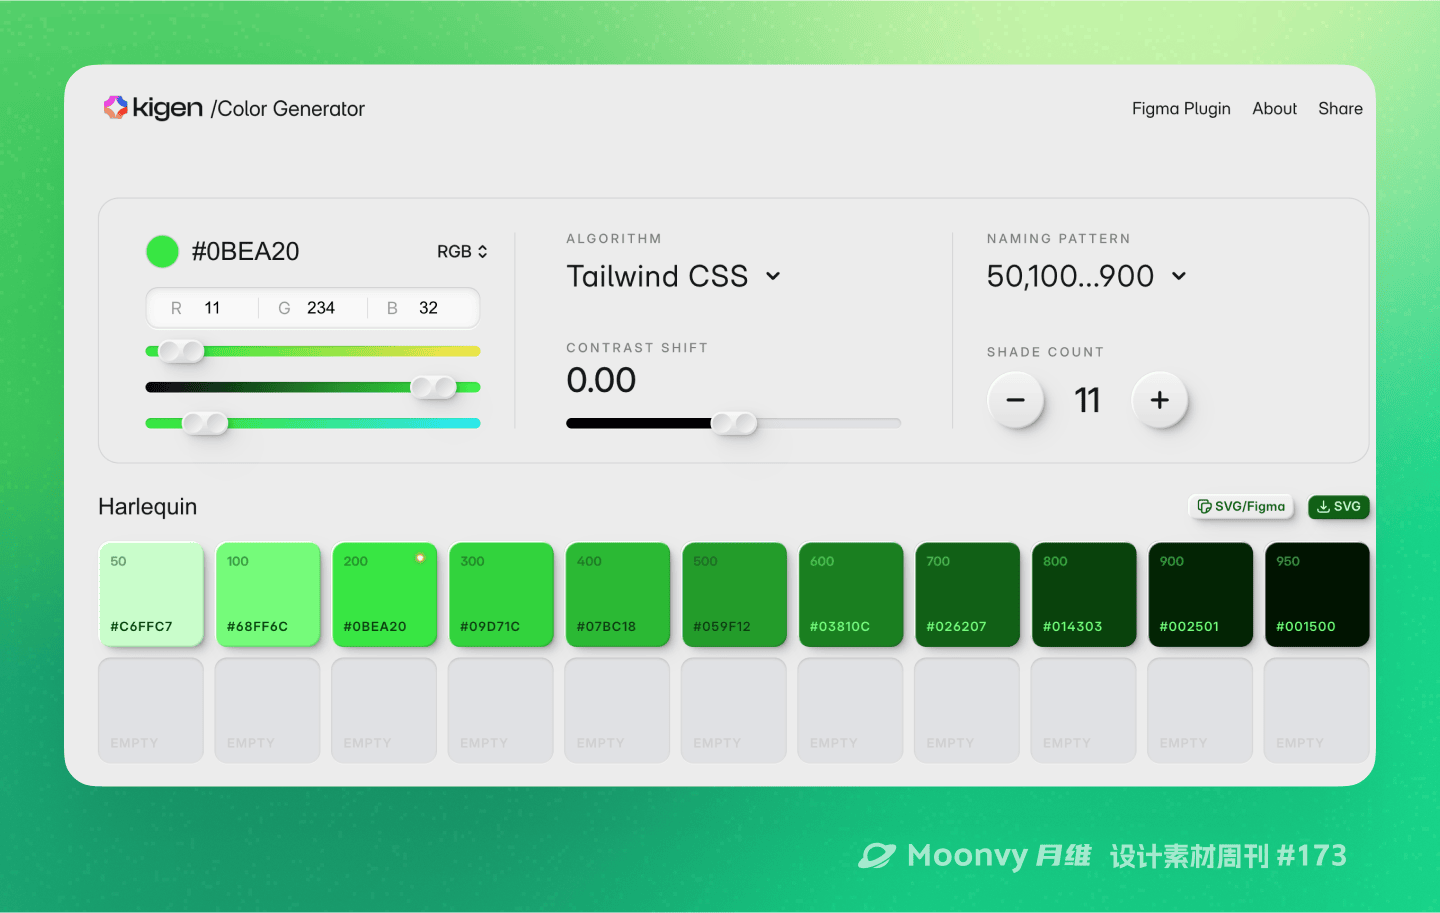Decrease shade count with minus button
Image resolution: width=1440 pixels, height=913 pixels.
pyautogui.click(x=1015, y=400)
